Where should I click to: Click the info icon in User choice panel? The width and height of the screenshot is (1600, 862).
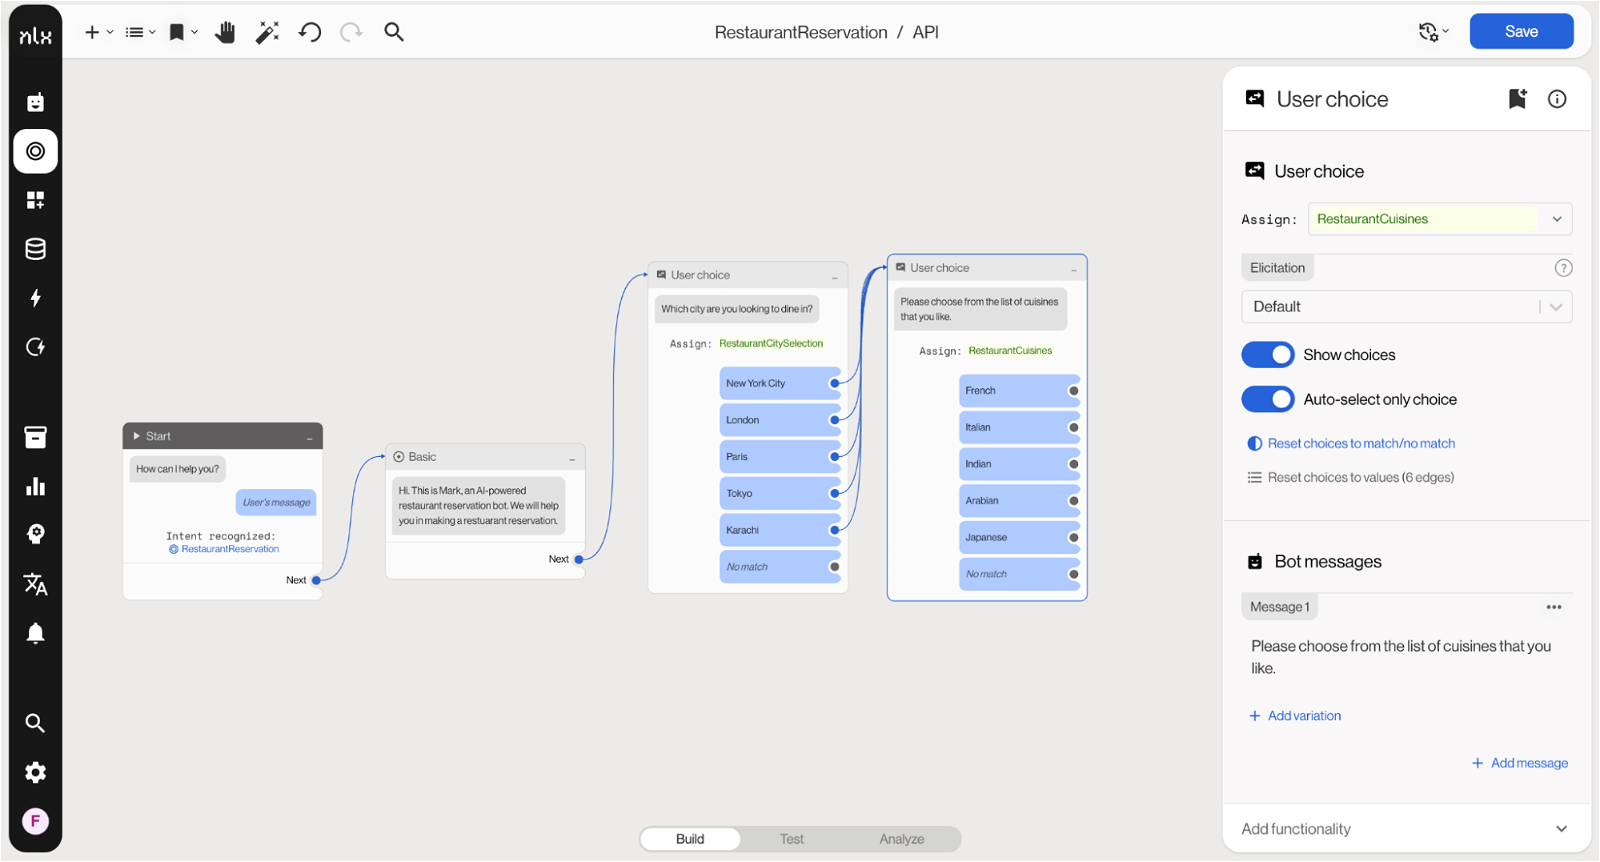pos(1557,99)
